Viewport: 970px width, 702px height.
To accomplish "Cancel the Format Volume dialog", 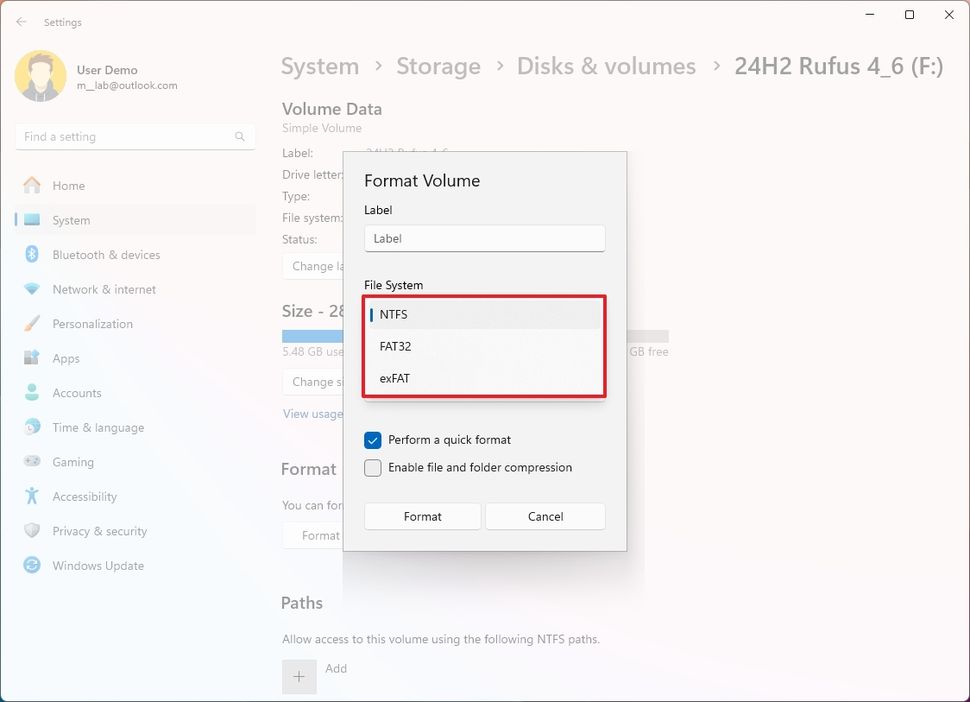I will click(545, 516).
